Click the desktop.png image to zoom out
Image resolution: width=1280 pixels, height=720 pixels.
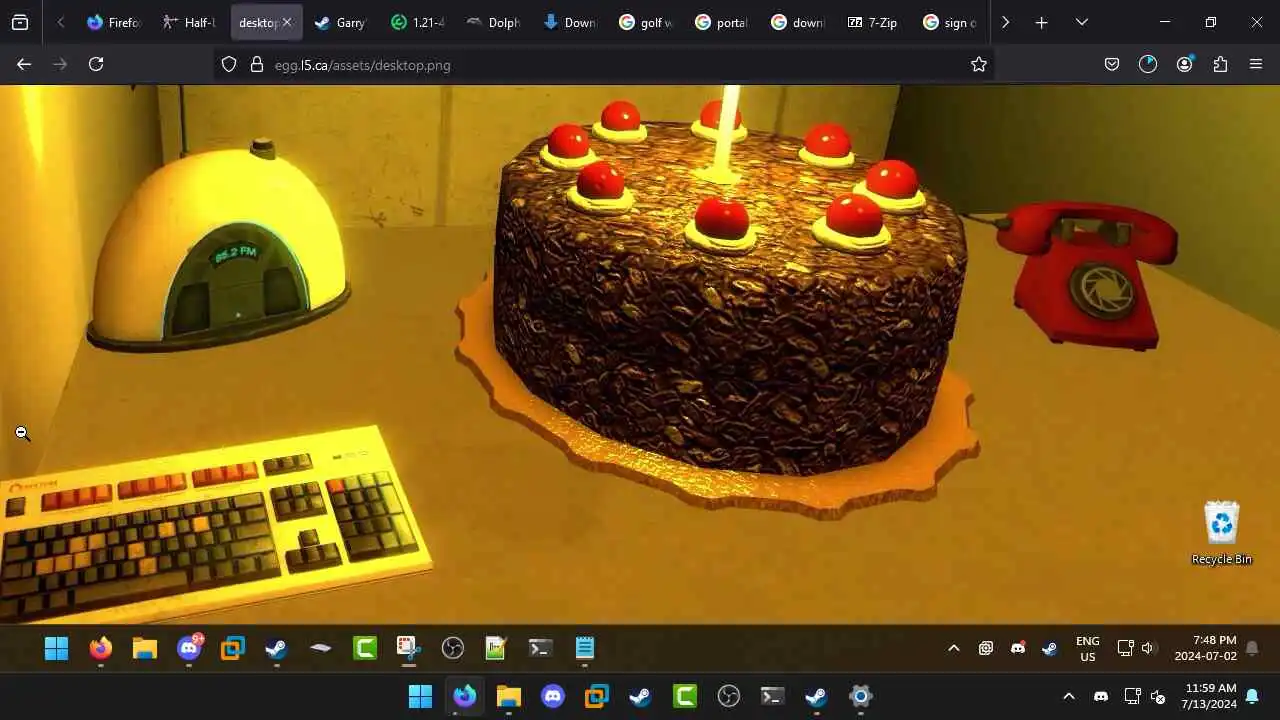pos(640,378)
